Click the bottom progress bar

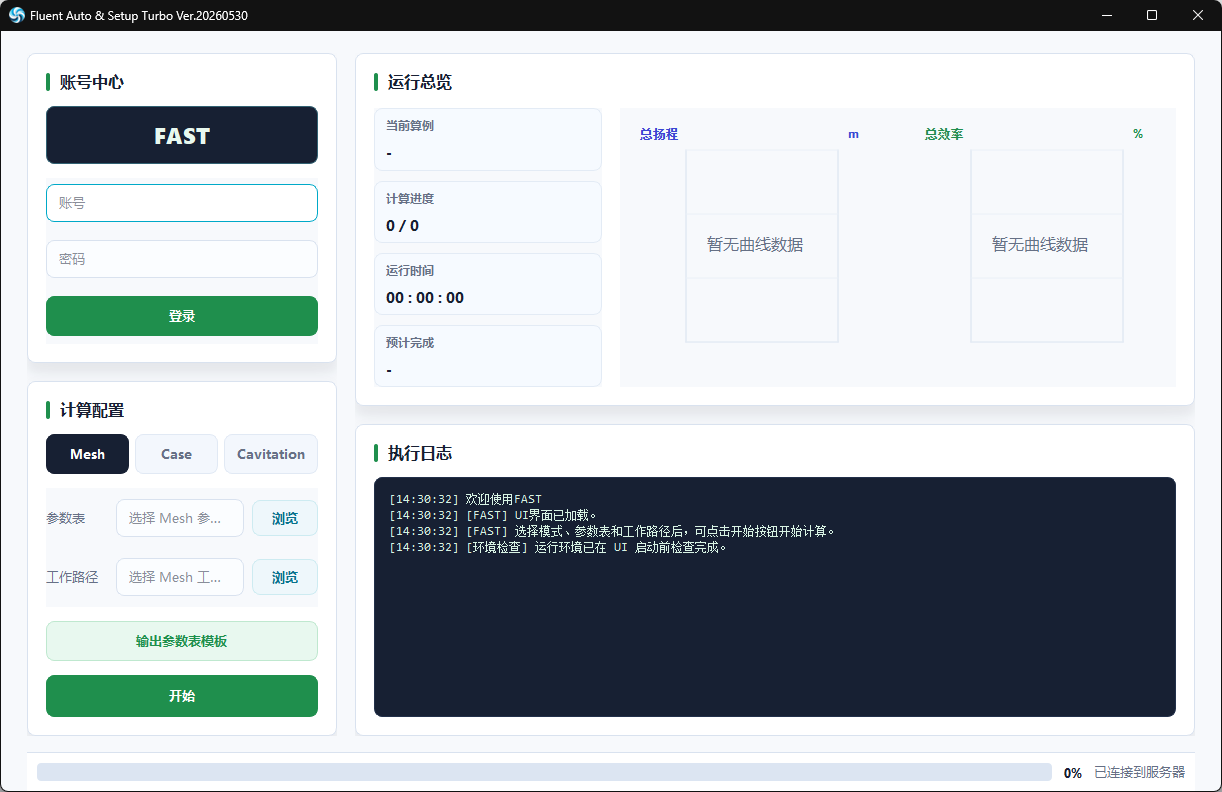pyautogui.click(x=544, y=772)
